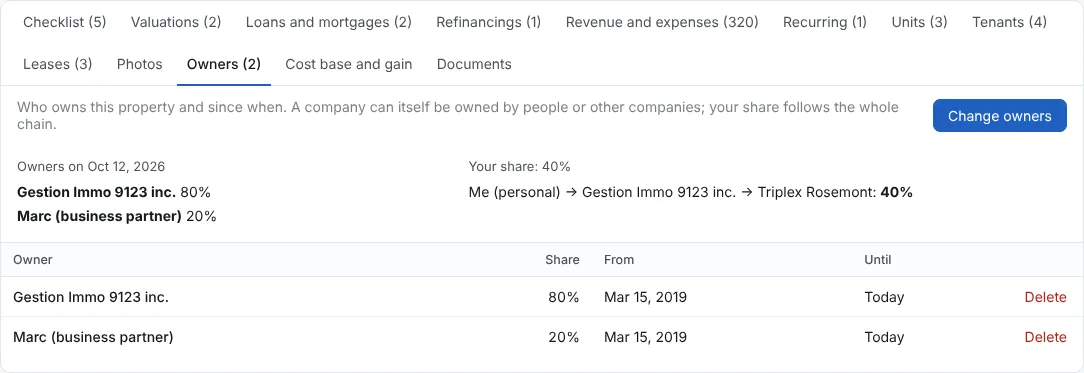Click the Your share: 40% label
The height and width of the screenshot is (373, 1084).
(x=519, y=166)
